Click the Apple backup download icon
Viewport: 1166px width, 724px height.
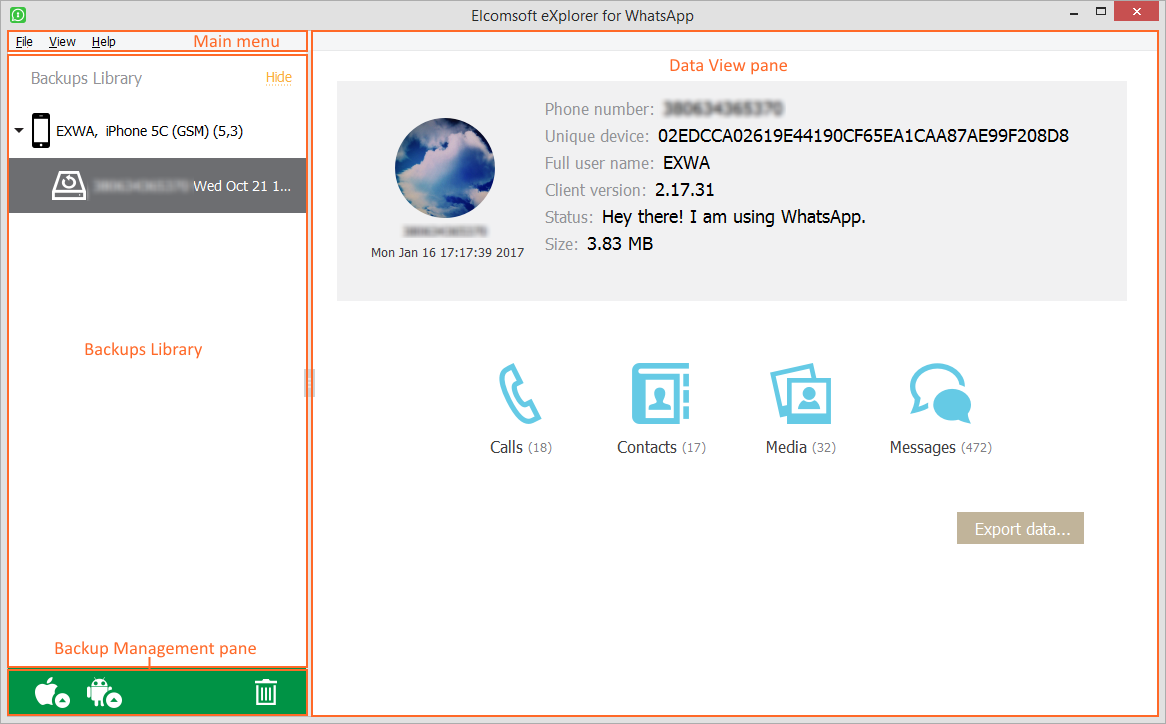(52, 693)
